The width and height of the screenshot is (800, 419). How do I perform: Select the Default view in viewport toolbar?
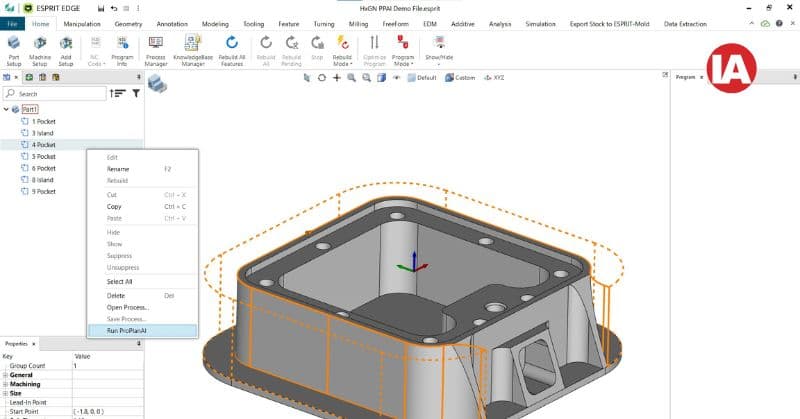point(422,78)
